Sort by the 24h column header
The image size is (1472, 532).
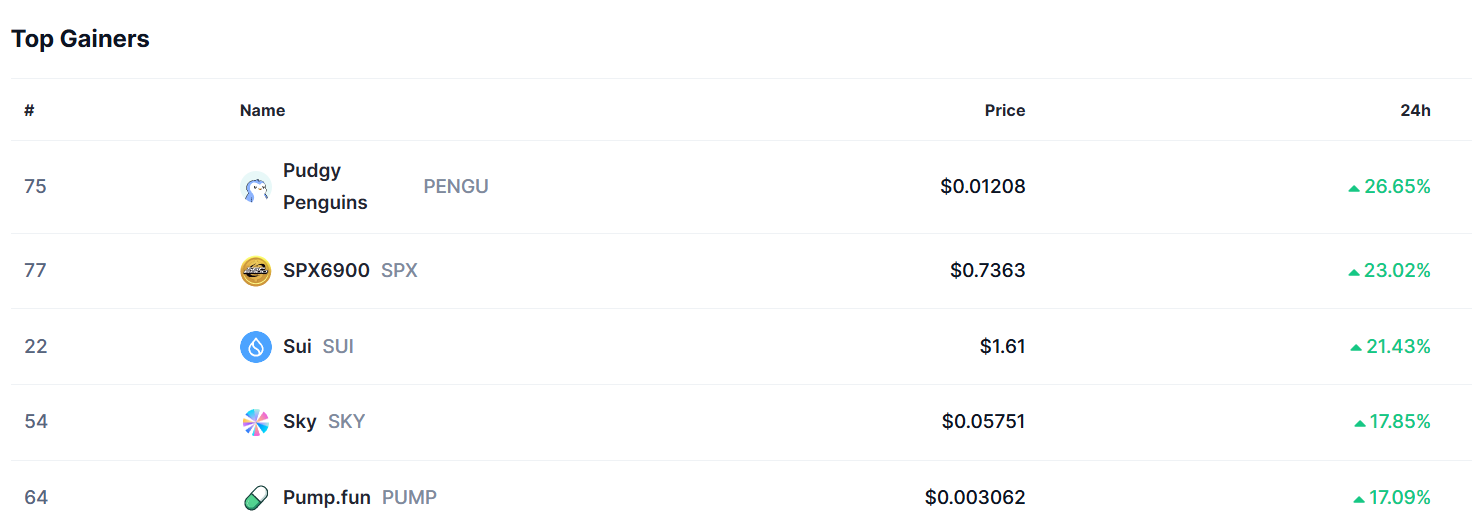tap(1415, 110)
